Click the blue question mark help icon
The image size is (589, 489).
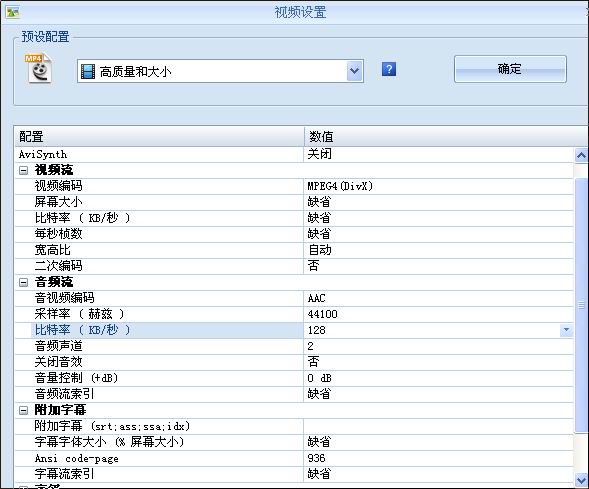pos(389,69)
